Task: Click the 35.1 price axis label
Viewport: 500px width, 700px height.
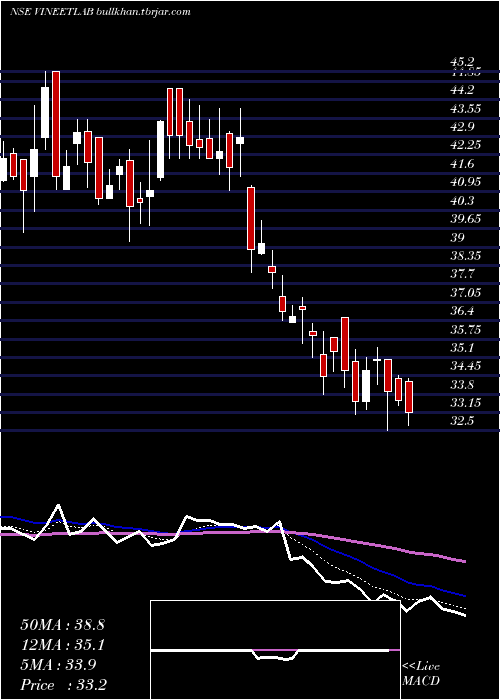Action: point(463,348)
